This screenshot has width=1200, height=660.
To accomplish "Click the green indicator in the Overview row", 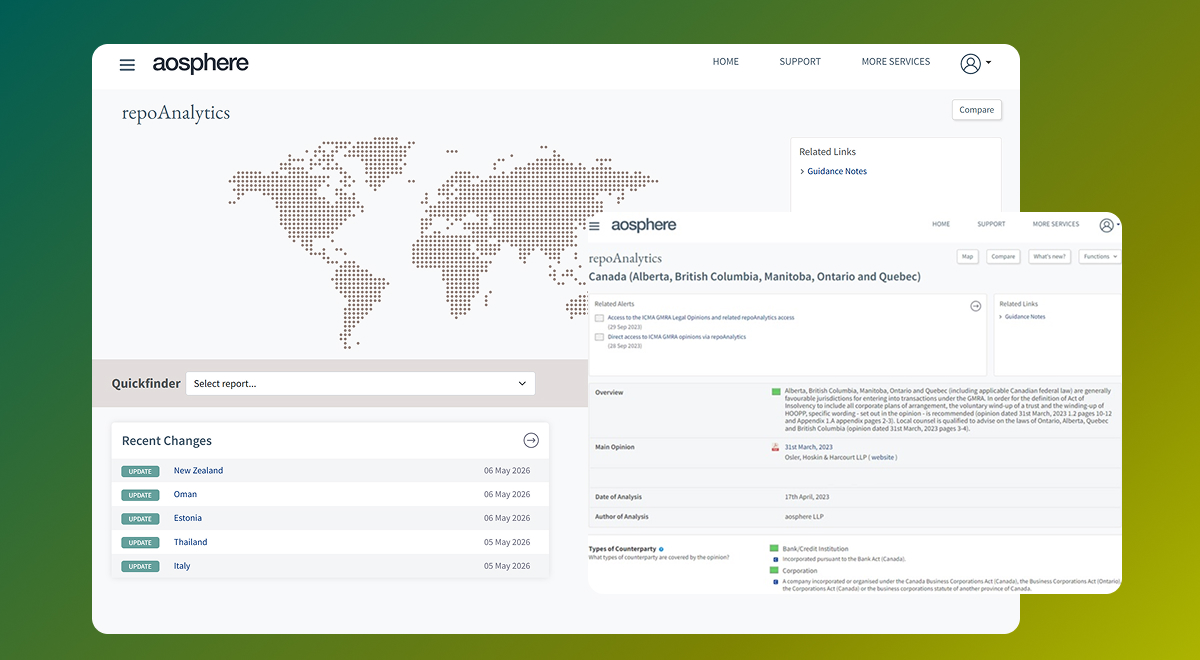I will coord(776,392).
